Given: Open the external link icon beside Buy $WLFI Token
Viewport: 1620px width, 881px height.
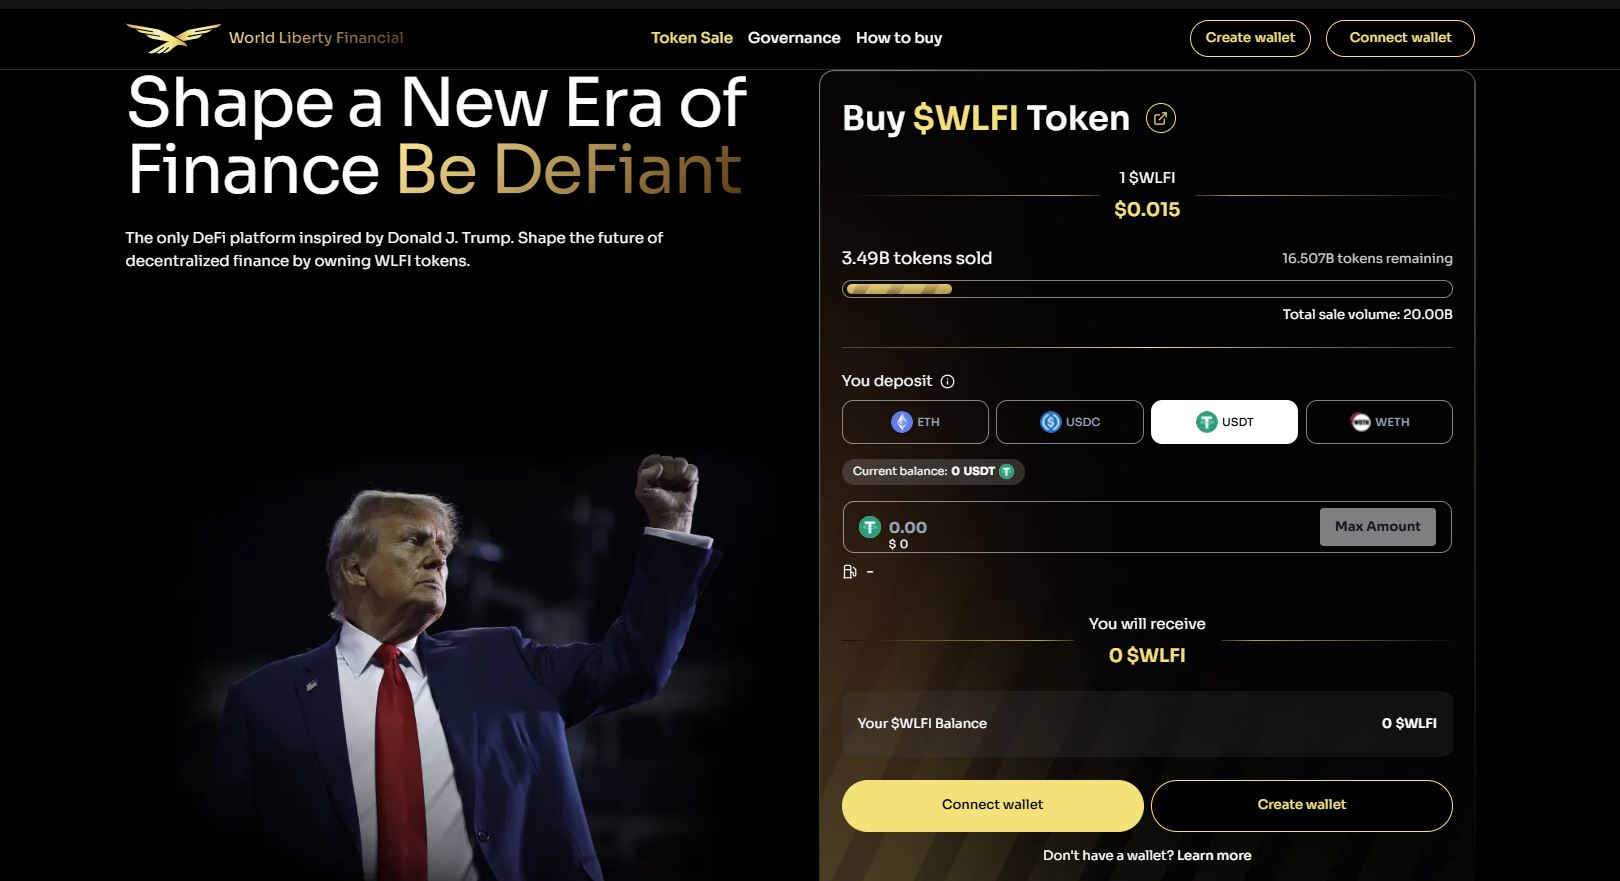Looking at the screenshot, I should click(x=1160, y=118).
